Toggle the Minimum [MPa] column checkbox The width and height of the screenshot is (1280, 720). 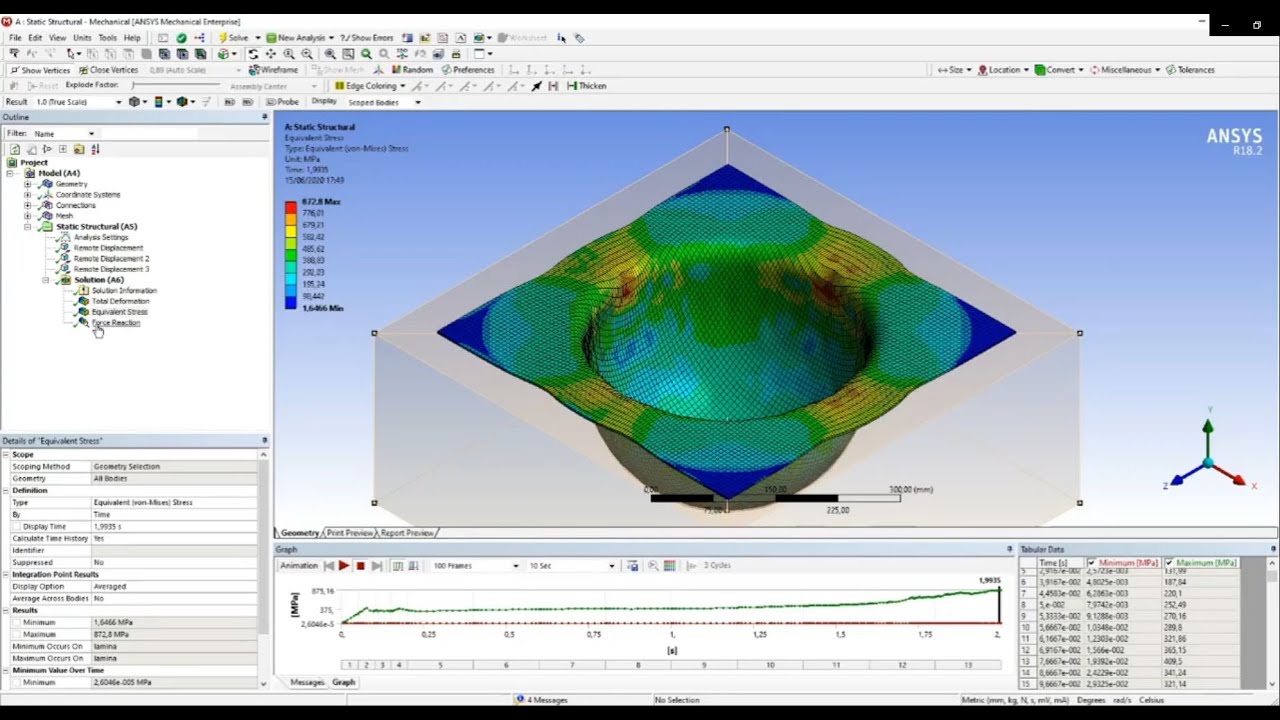click(x=1091, y=563)
